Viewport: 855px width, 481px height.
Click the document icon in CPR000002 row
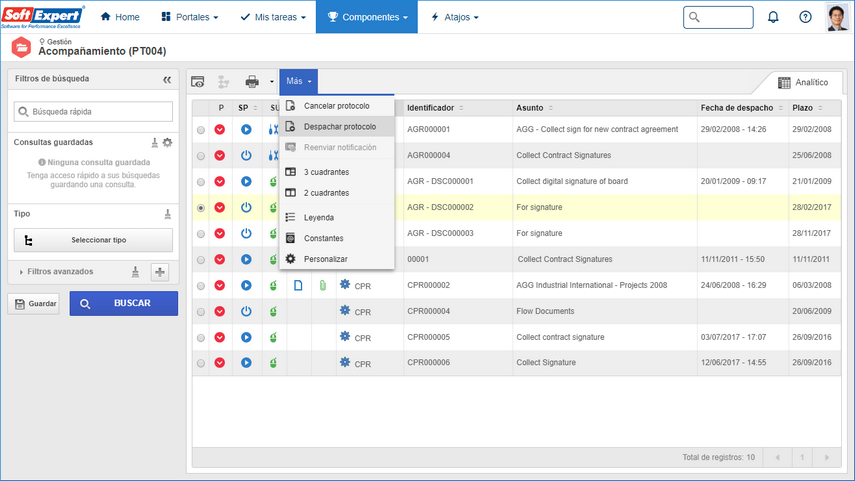tap(298, 285)
